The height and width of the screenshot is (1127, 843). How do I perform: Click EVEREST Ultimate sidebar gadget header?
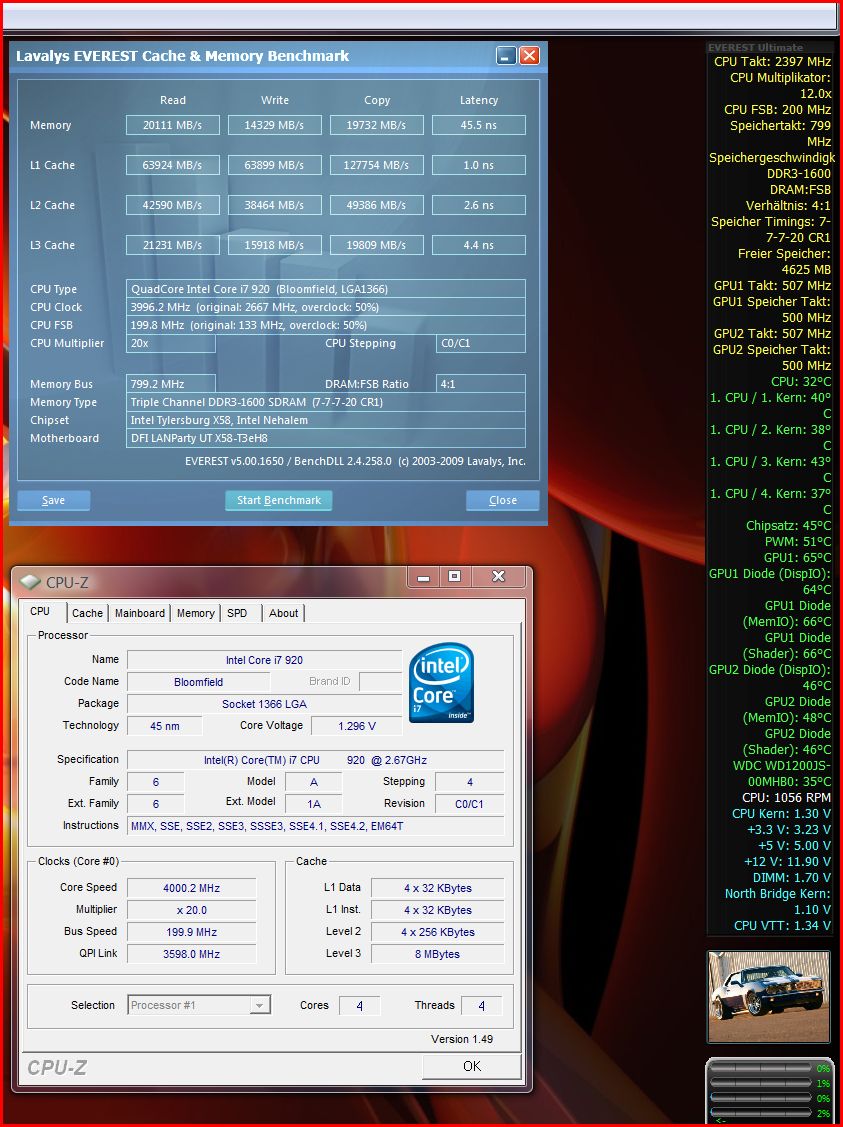[755, 47]
